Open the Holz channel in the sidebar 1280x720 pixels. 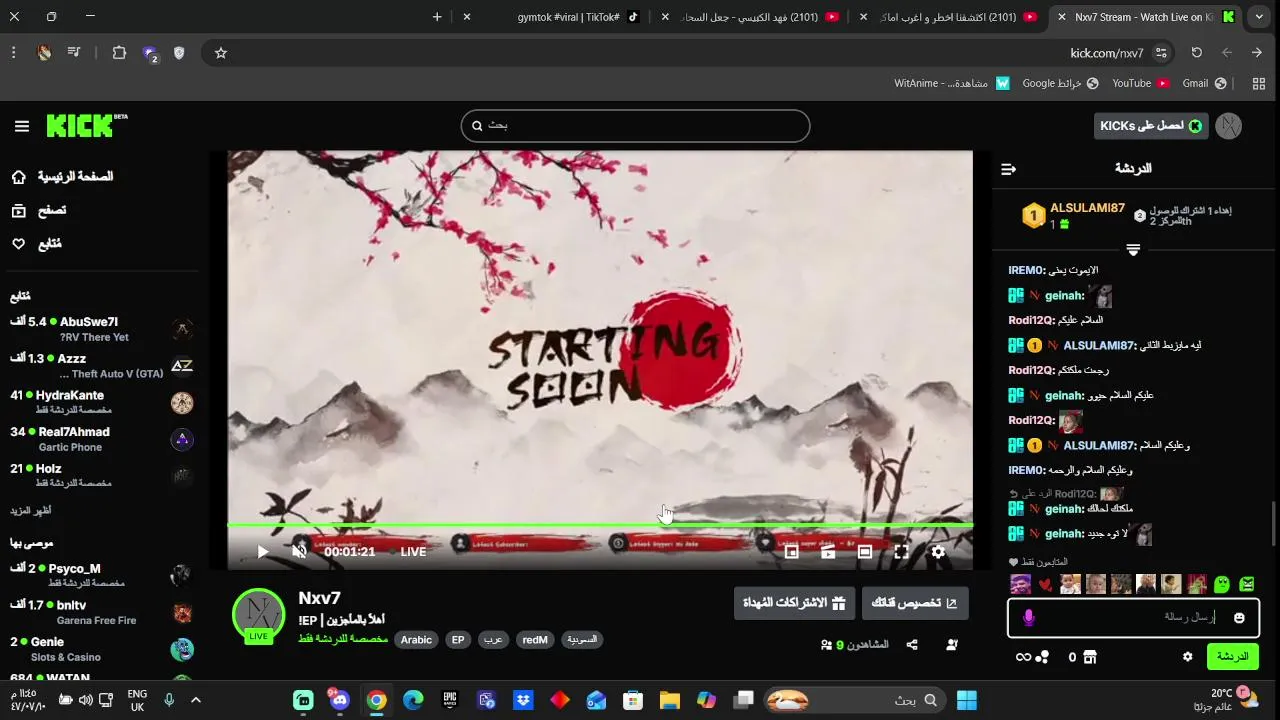click(100, 476)
